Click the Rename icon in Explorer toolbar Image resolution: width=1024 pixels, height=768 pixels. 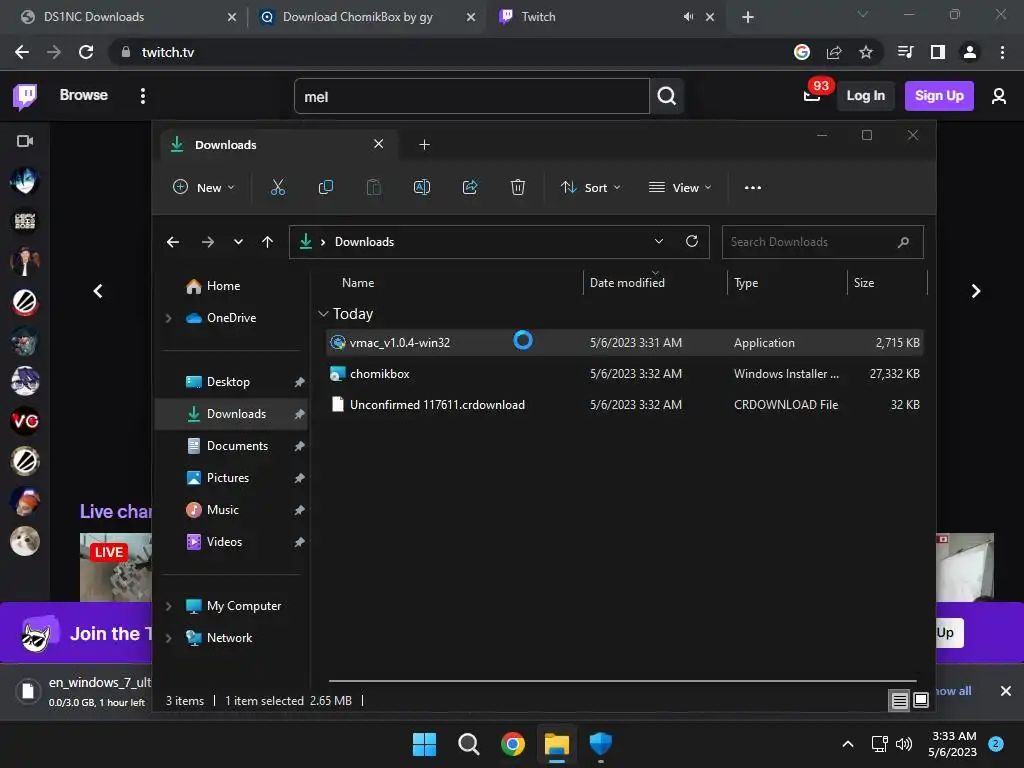pyautogui.click(x=422, y=187)
